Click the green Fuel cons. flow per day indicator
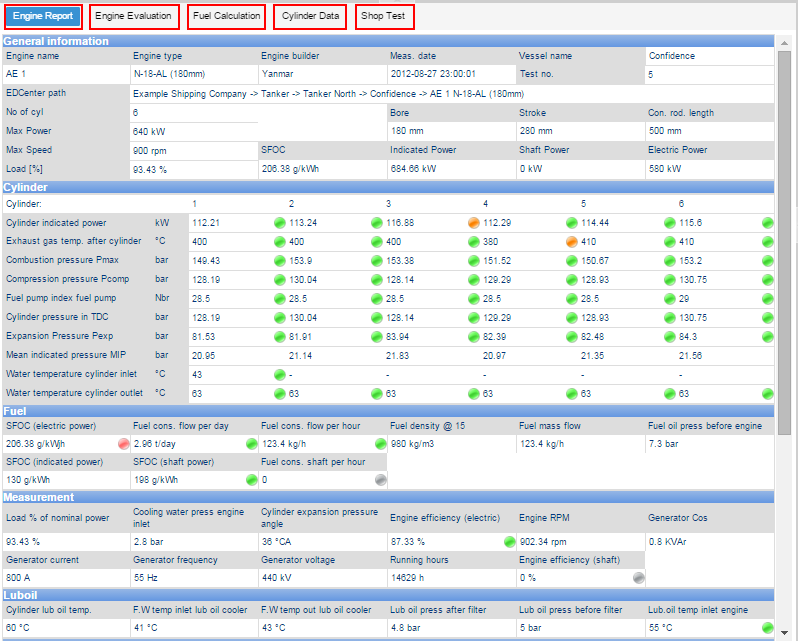 coord(251,444)
